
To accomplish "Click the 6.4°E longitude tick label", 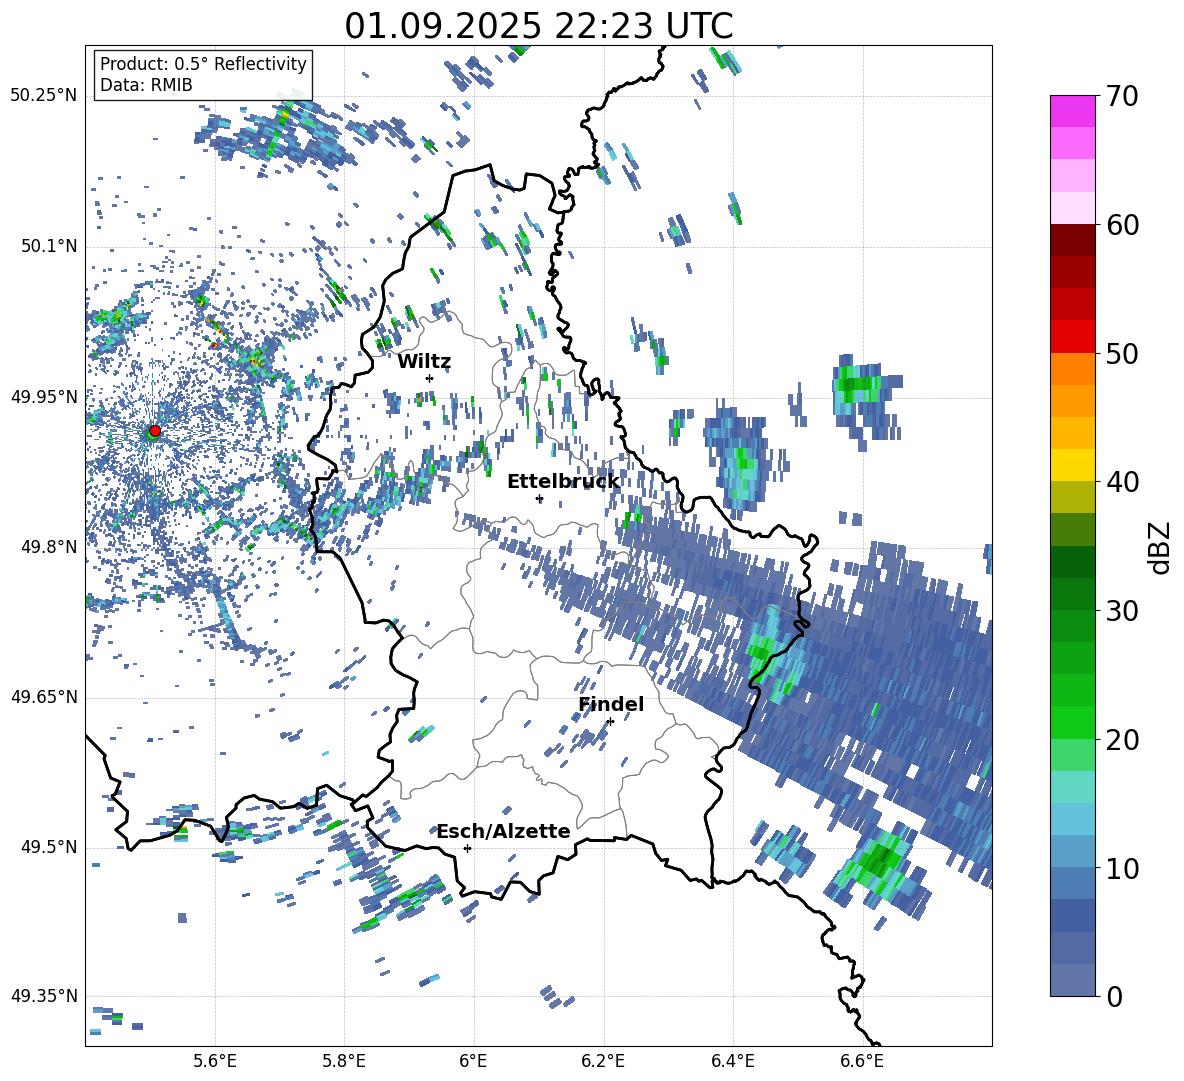I will click(732, 1061).
